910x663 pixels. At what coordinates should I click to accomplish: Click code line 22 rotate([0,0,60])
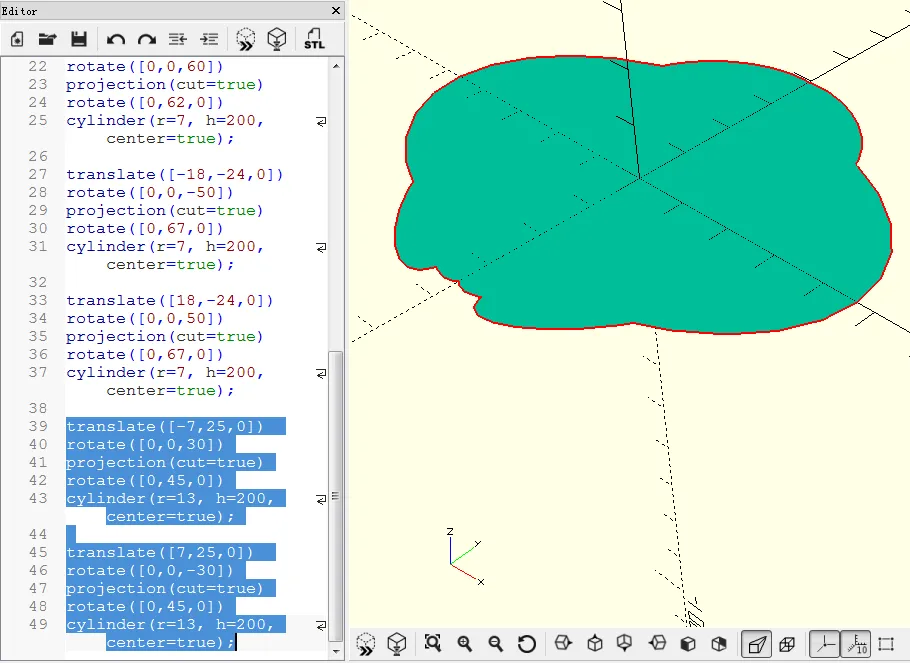145,66
